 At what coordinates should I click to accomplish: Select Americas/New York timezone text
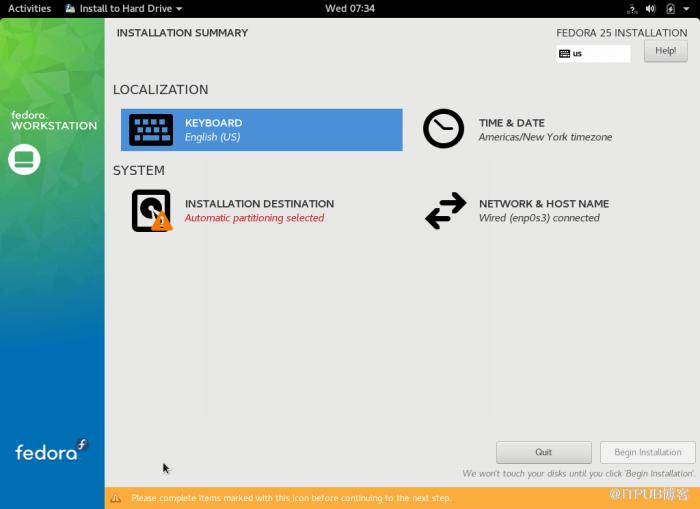(x=545, y=137)
